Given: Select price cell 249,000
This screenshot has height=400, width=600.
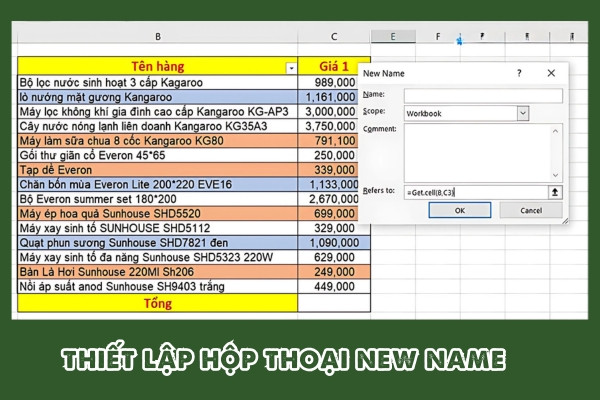Looking at the screenshot, I should [x=334, y=271].
